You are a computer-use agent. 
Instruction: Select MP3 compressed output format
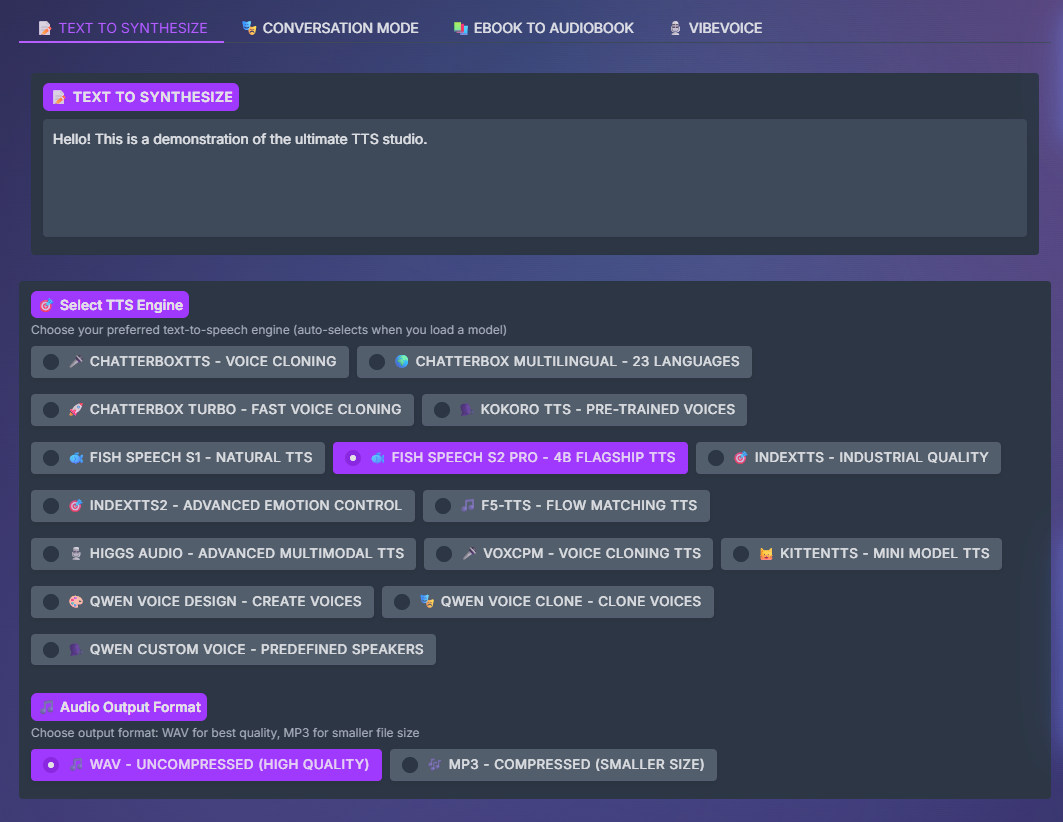[410, 765]
